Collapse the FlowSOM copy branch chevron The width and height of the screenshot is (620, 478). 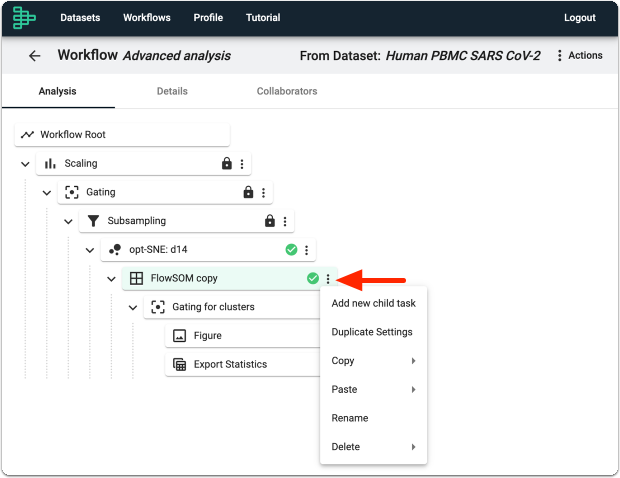click(x=112, y=279)
